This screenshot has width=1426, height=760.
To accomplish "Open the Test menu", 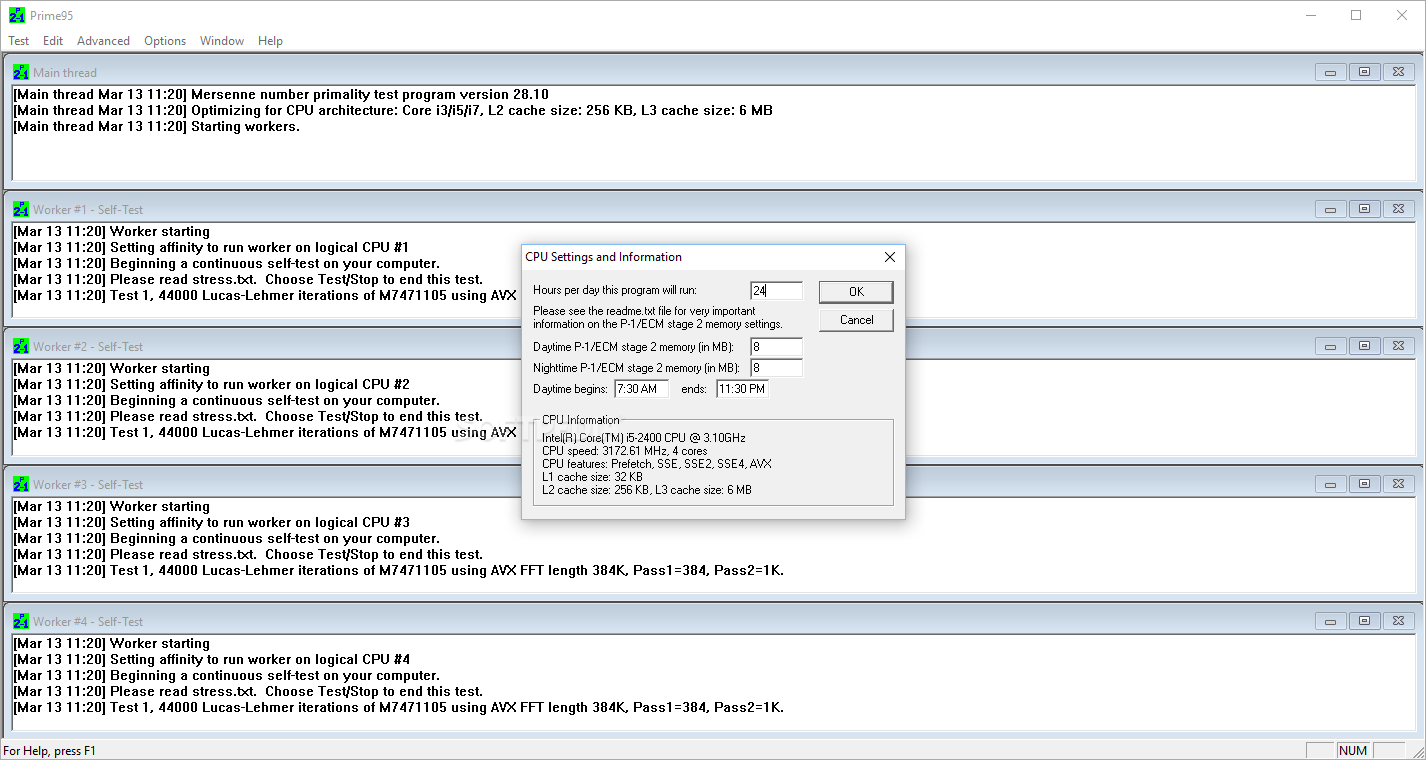I will pyautogui.click(x=19, y=41).
